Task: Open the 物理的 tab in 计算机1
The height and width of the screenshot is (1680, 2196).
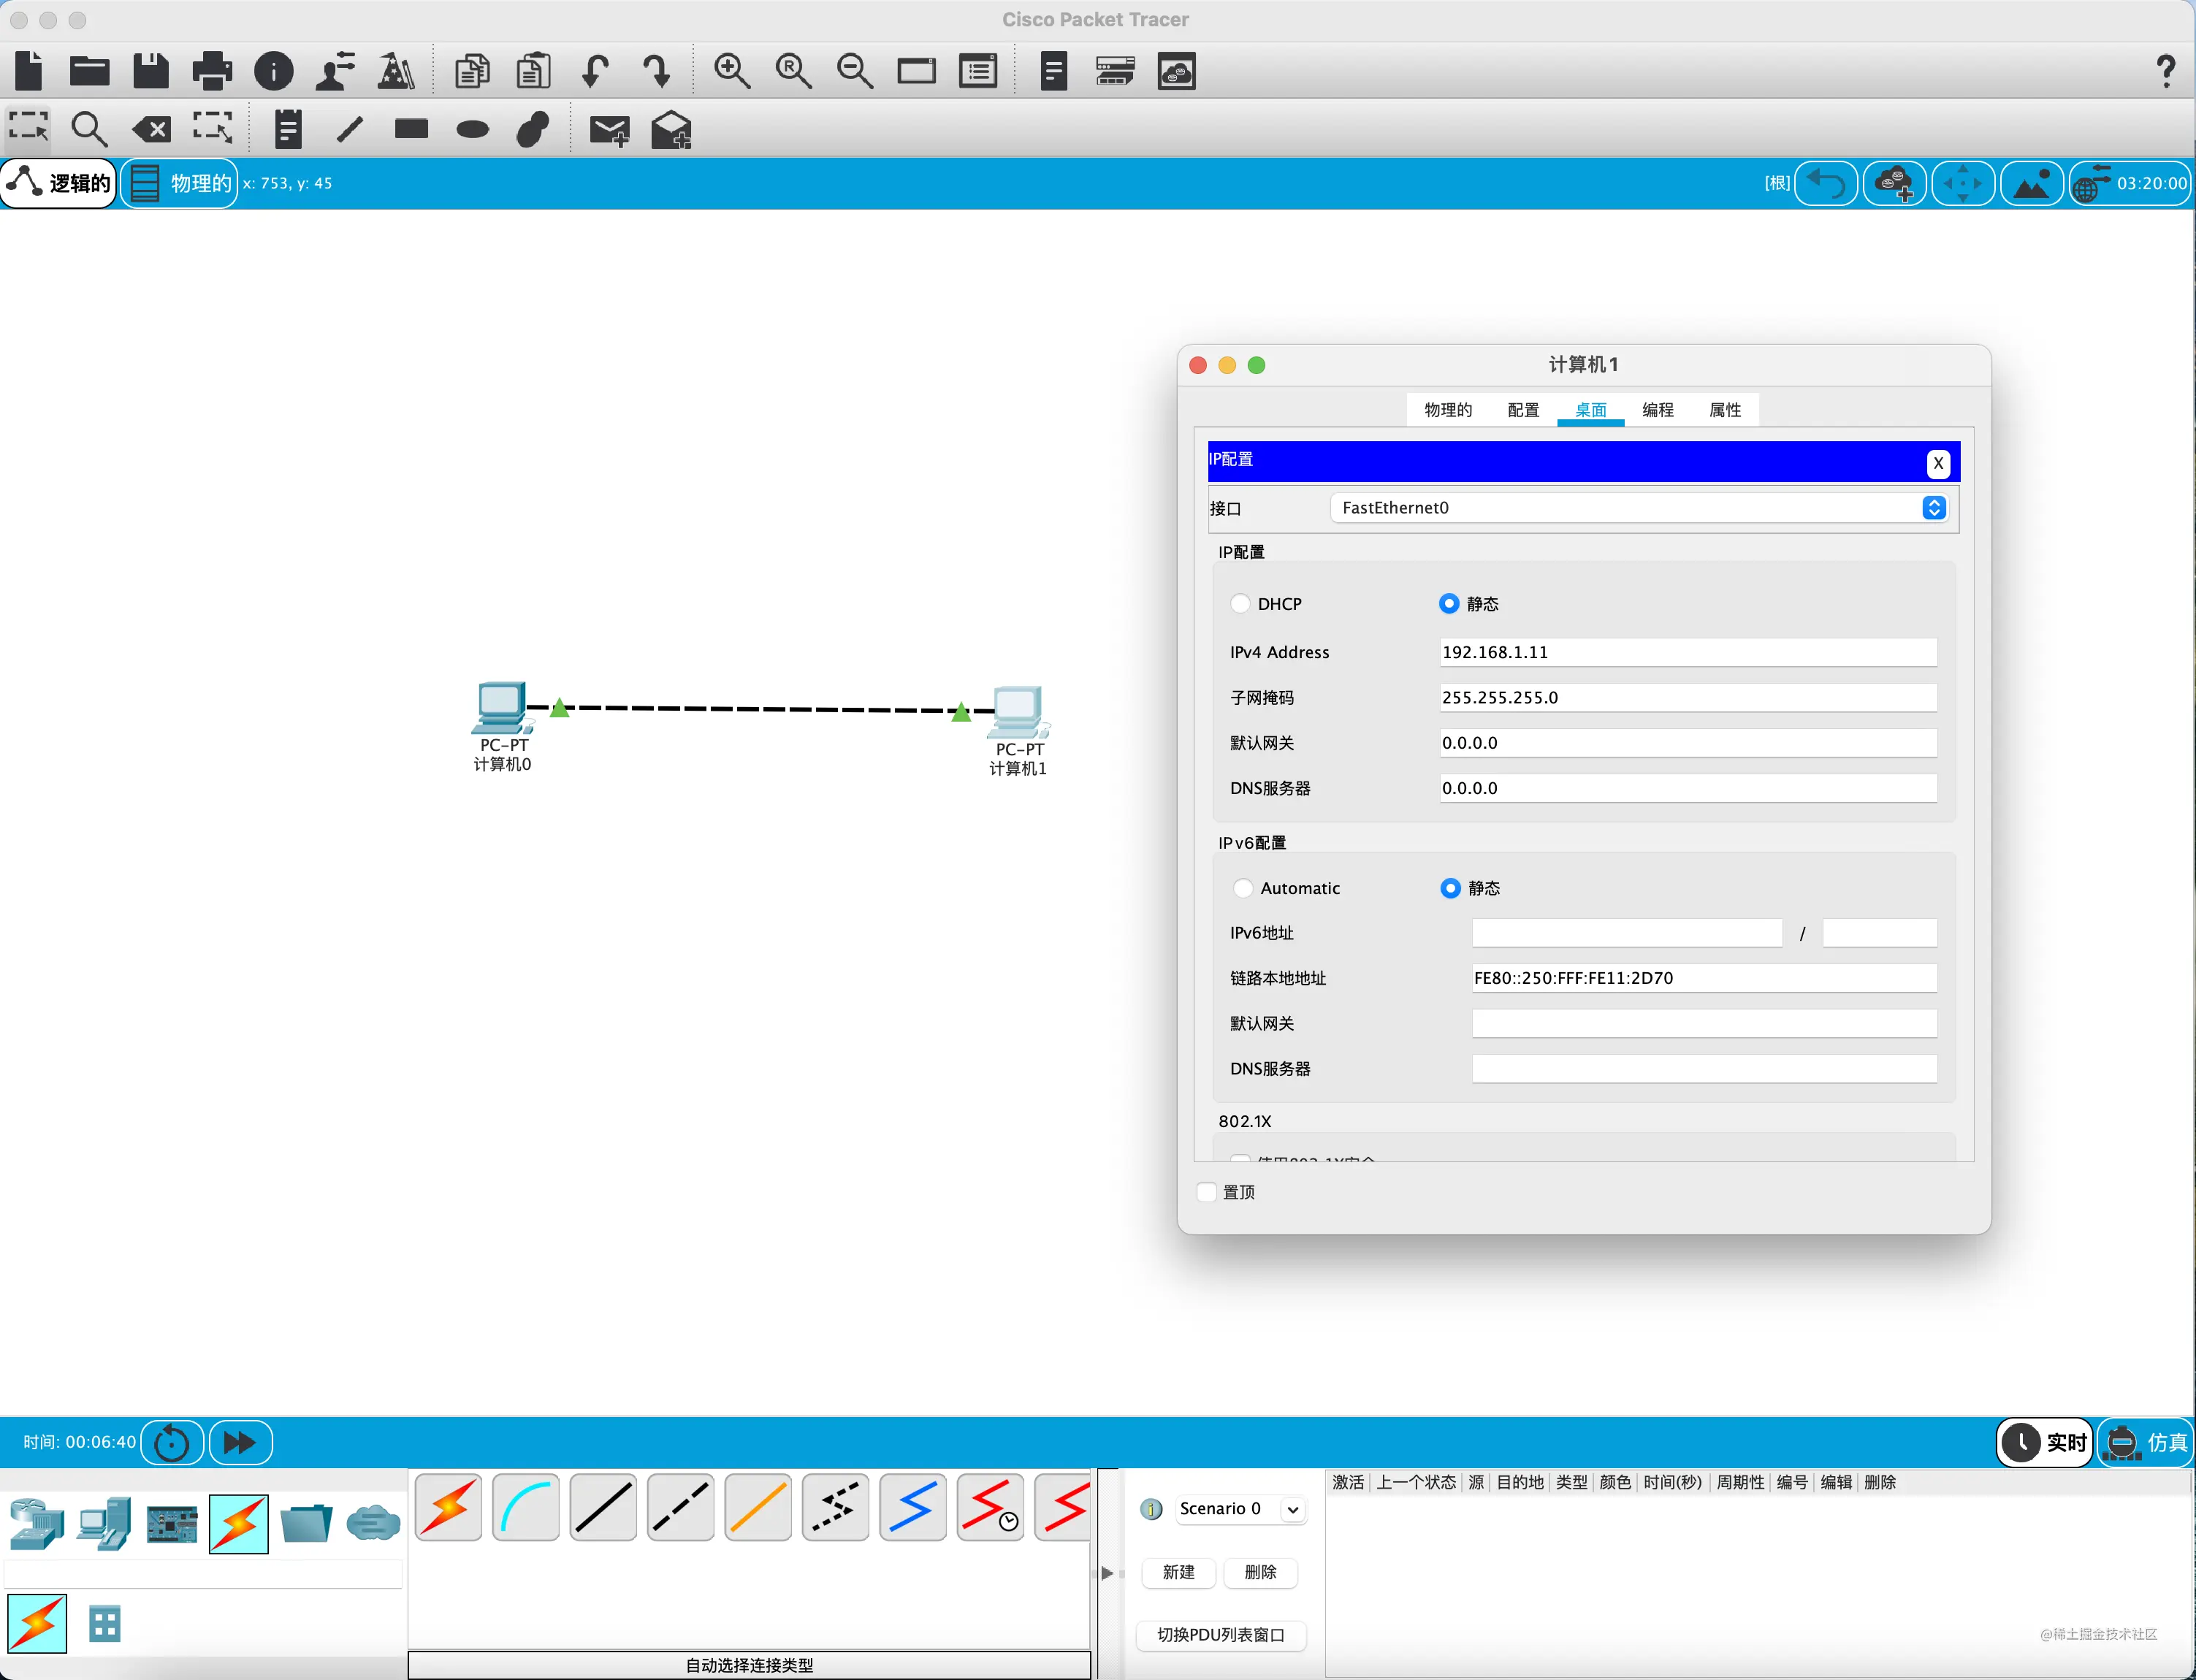Action: [1448, 410]
